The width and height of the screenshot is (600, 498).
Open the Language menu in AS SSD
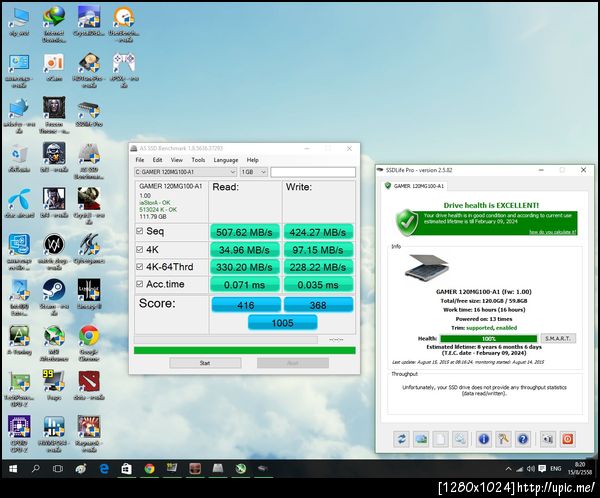(x=225, y=160)
